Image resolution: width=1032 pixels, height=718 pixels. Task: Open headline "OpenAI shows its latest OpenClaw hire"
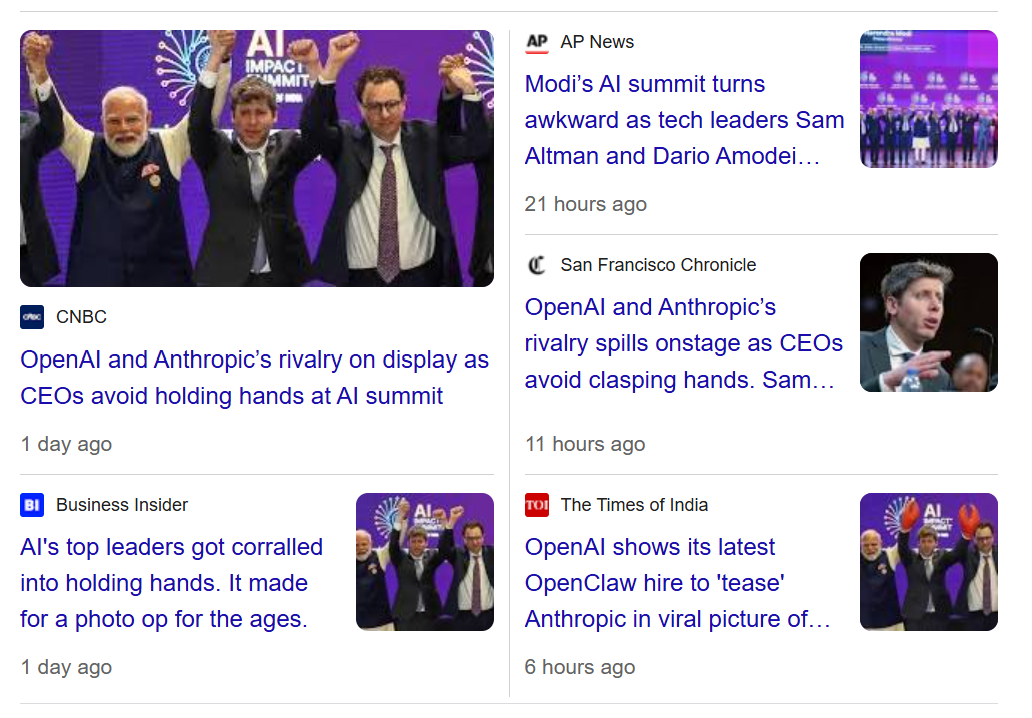tap(678, 583)
